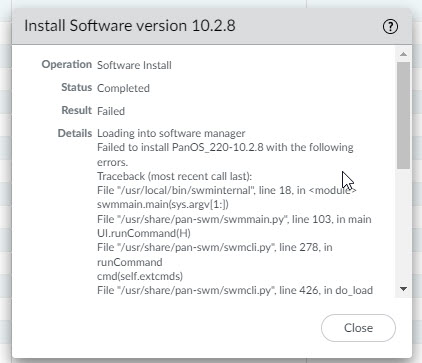Click the Traceback most recent call line
The height and width of the screenshot is (363, 422).
174,176
